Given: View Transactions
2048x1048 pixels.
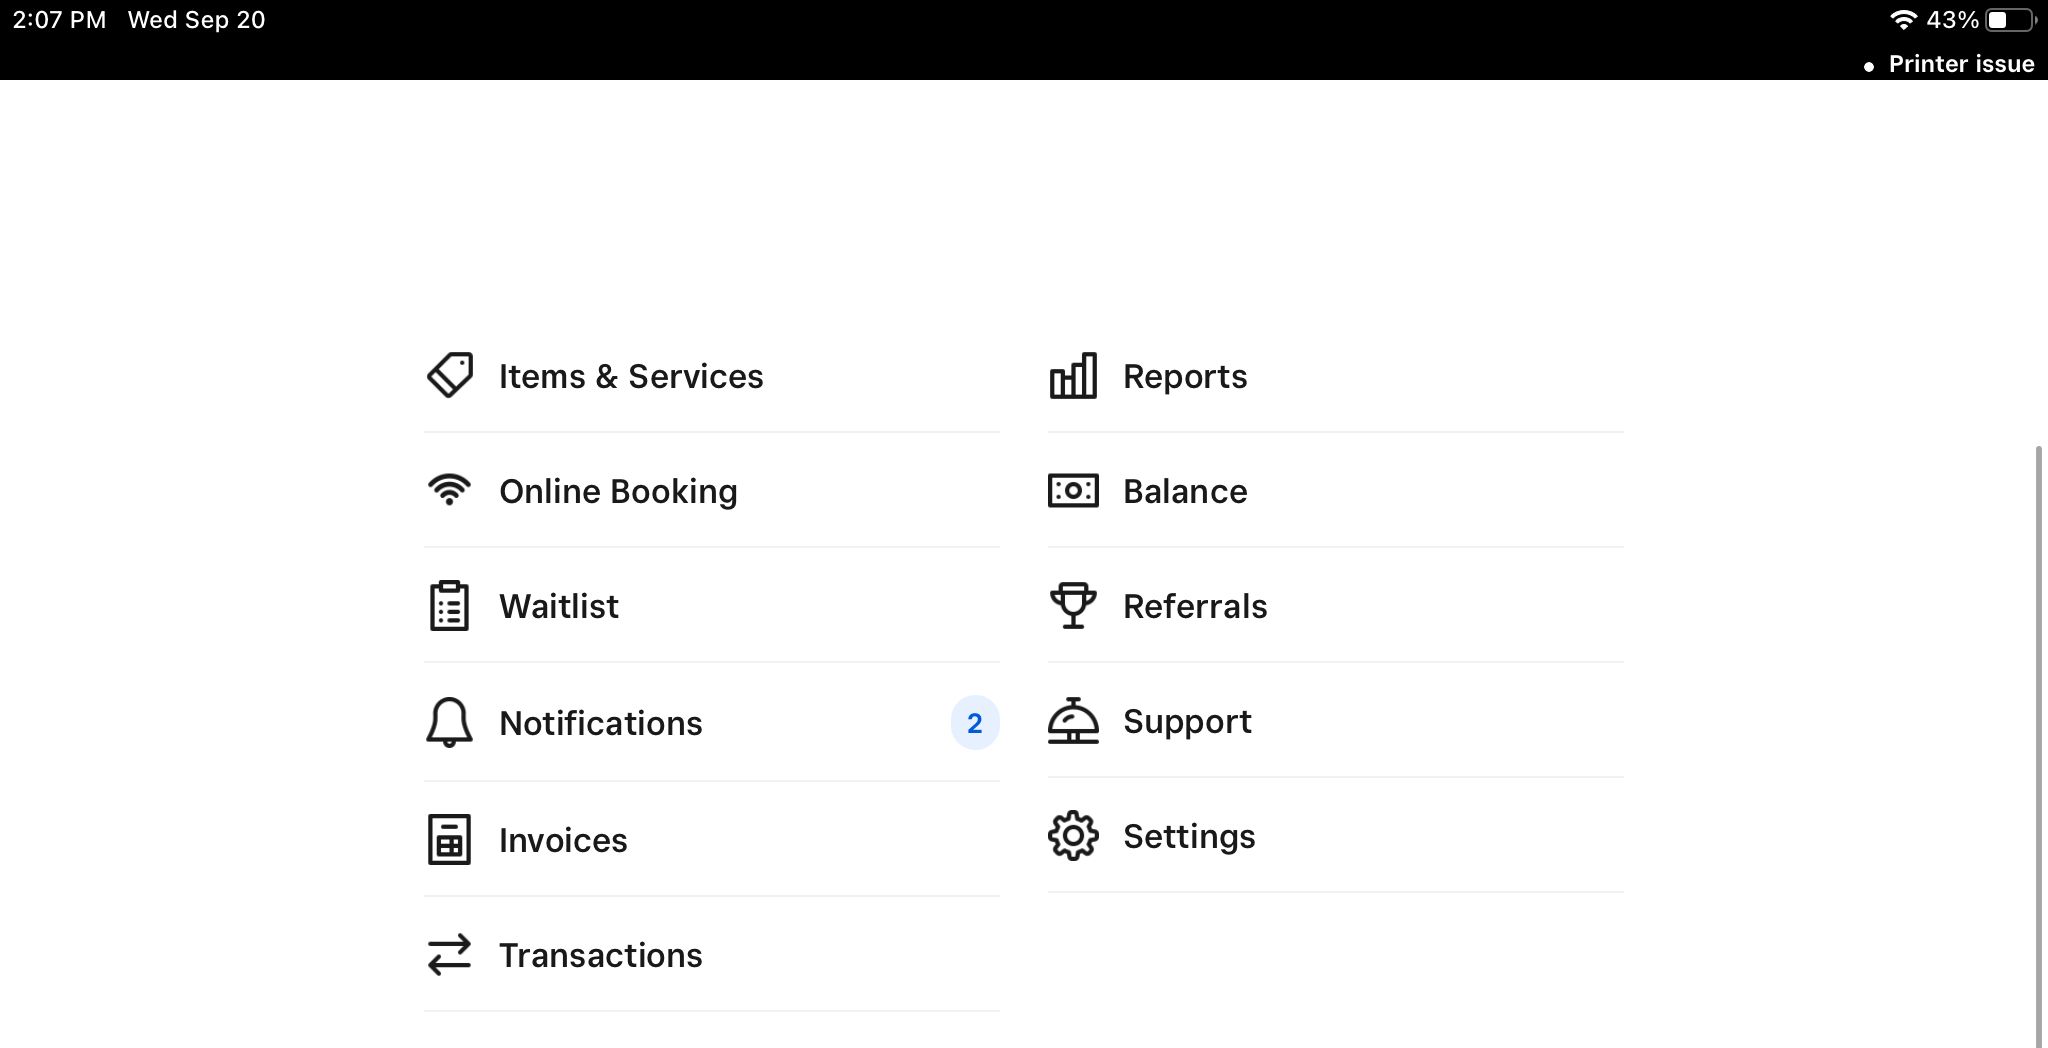Looking at the screenshot, I should [600, 955].
